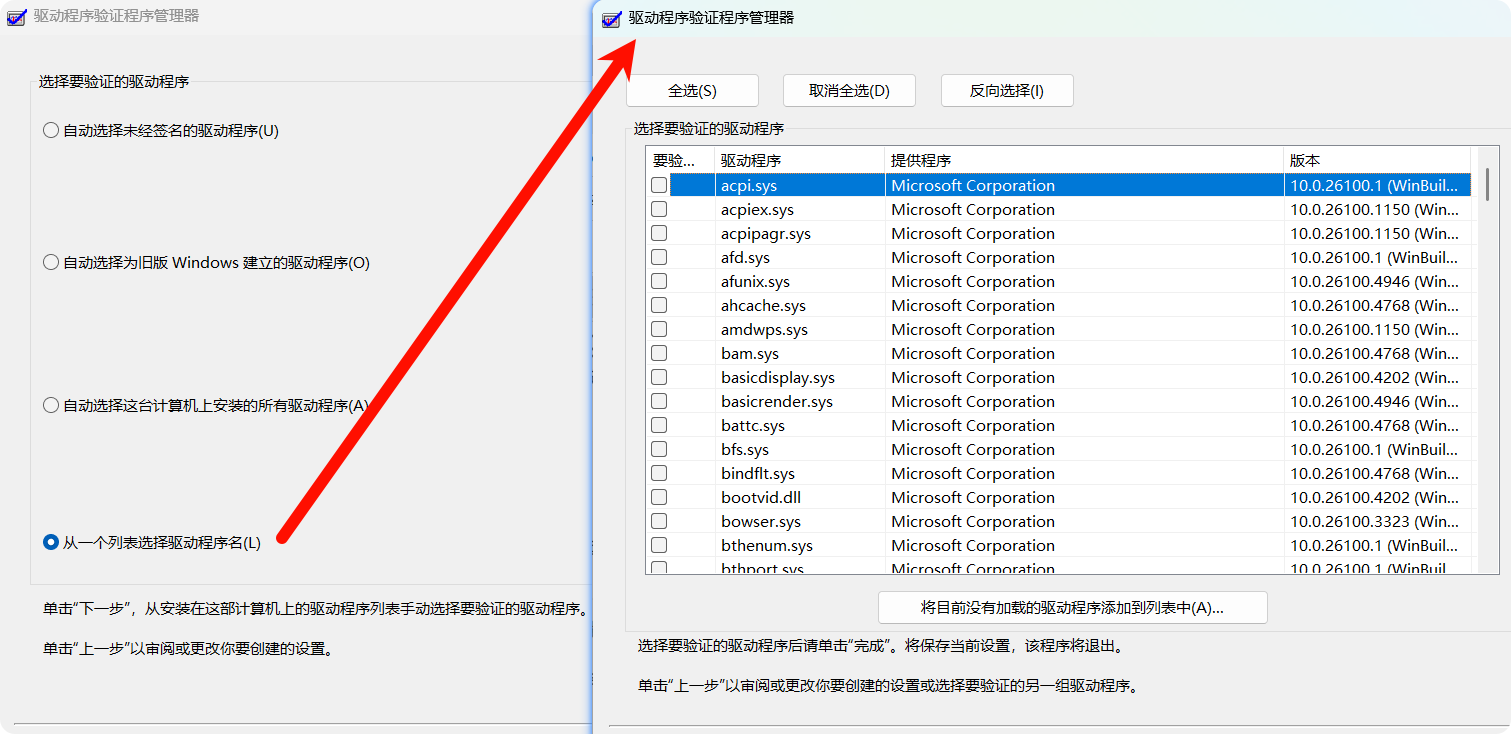This screenshot has width=1511, height=734.
Task: Click version 10.0.26100.1150 in acpiex.sys row
Action: pyautogui.click(x=1375, y=209)
